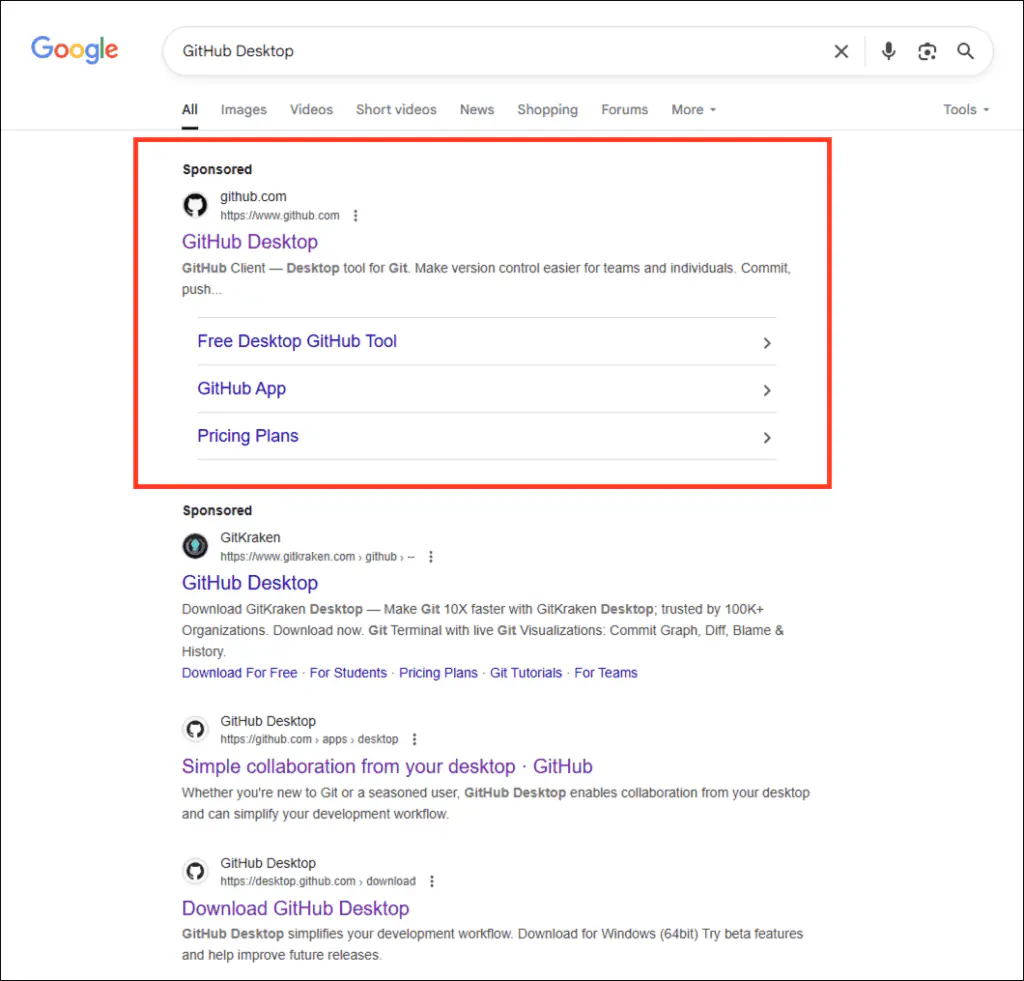Click the GitHub octocat favicon

pyautogui.click(x=195, y=204)
